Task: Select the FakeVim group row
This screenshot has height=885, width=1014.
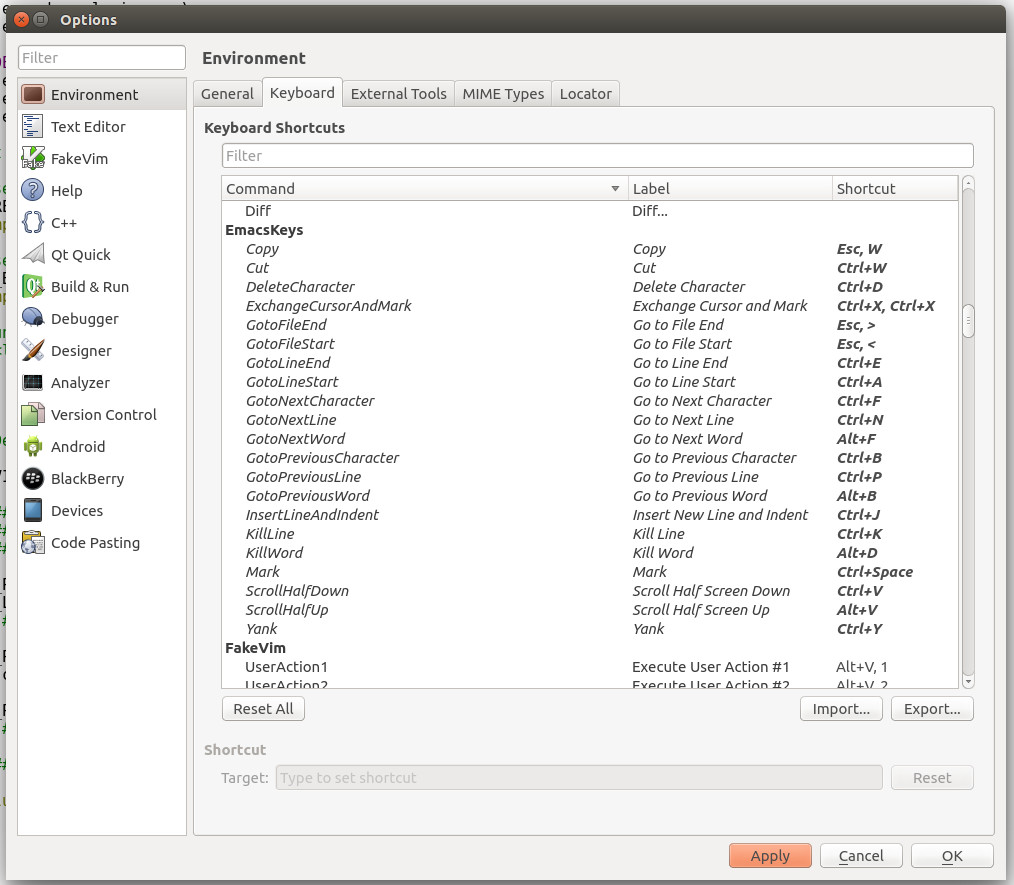Action: pyautogui.click(x=590, y=648)
